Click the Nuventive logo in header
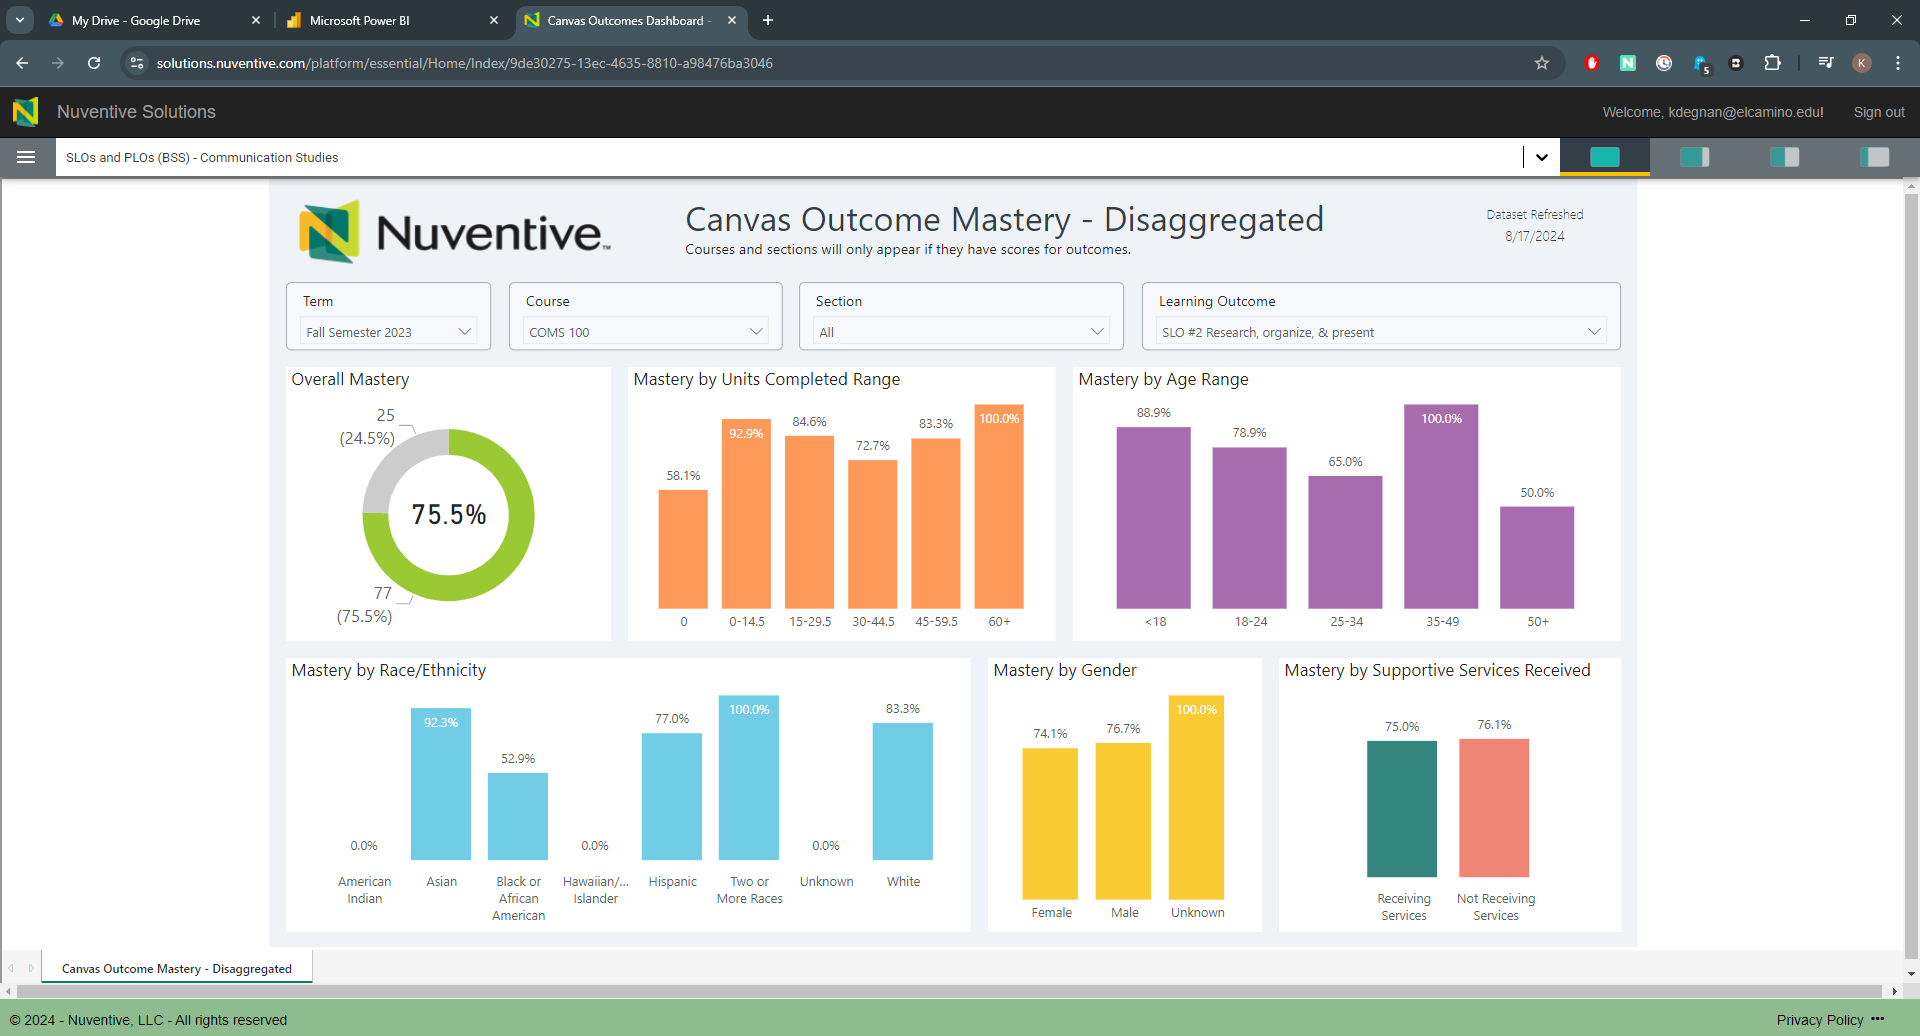The image size is (1920, 1036). tap(26, 112)
